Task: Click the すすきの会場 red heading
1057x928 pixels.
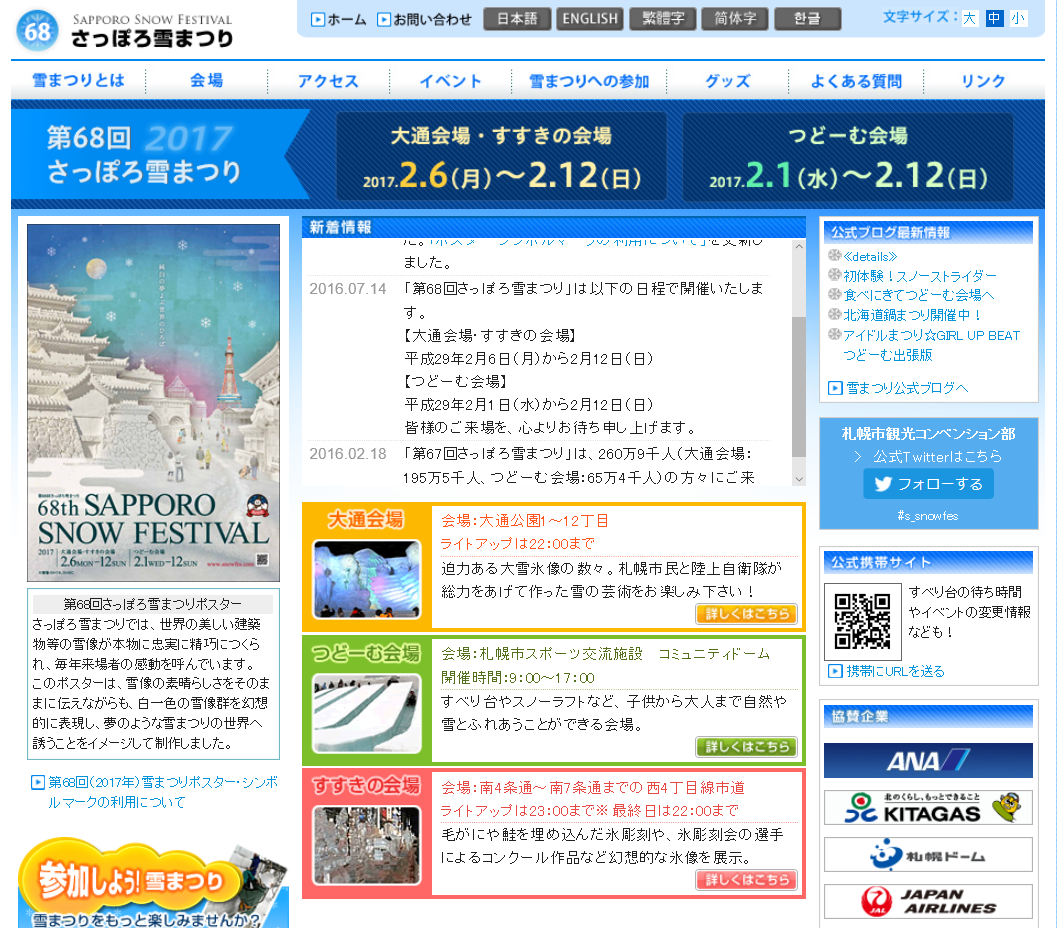Action: pos(365,785)
